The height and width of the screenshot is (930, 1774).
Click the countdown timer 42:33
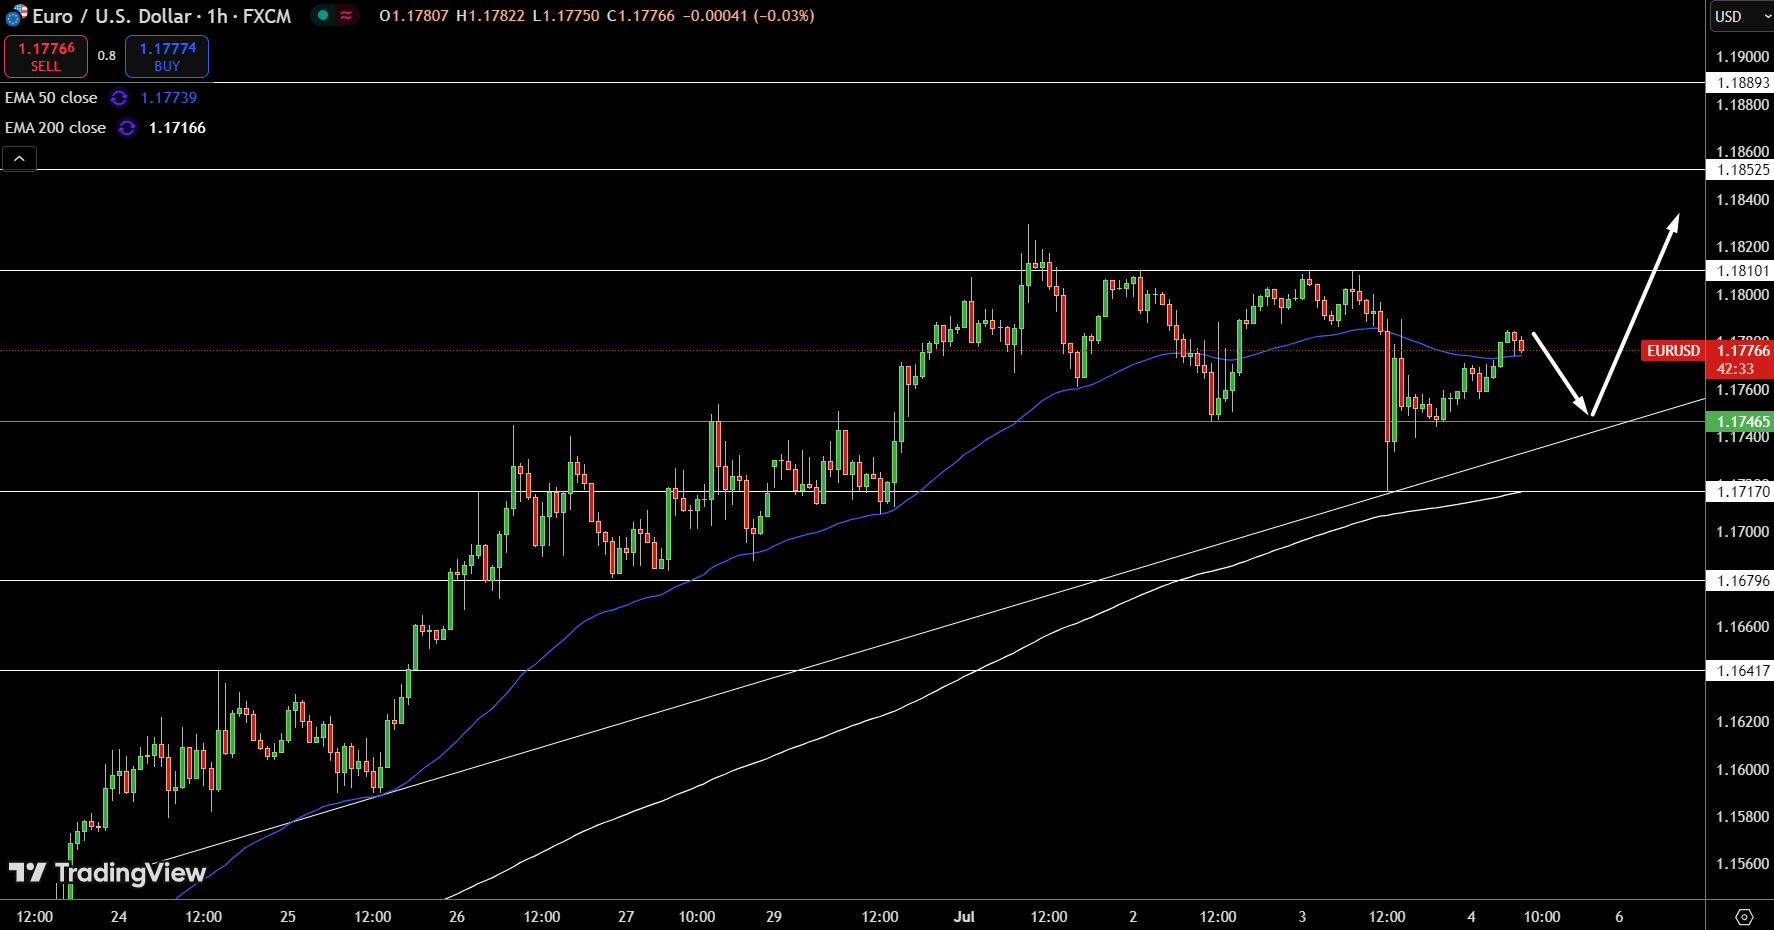point(1735,369)
